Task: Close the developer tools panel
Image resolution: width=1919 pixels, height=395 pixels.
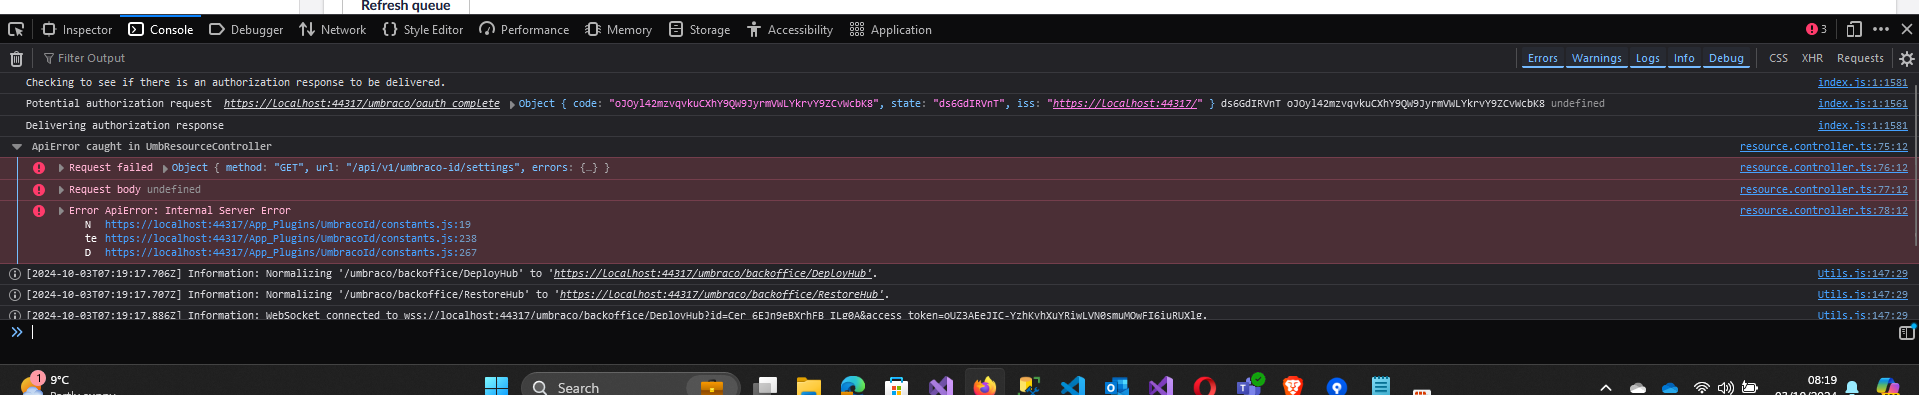Action: [x=1907, y=29]
